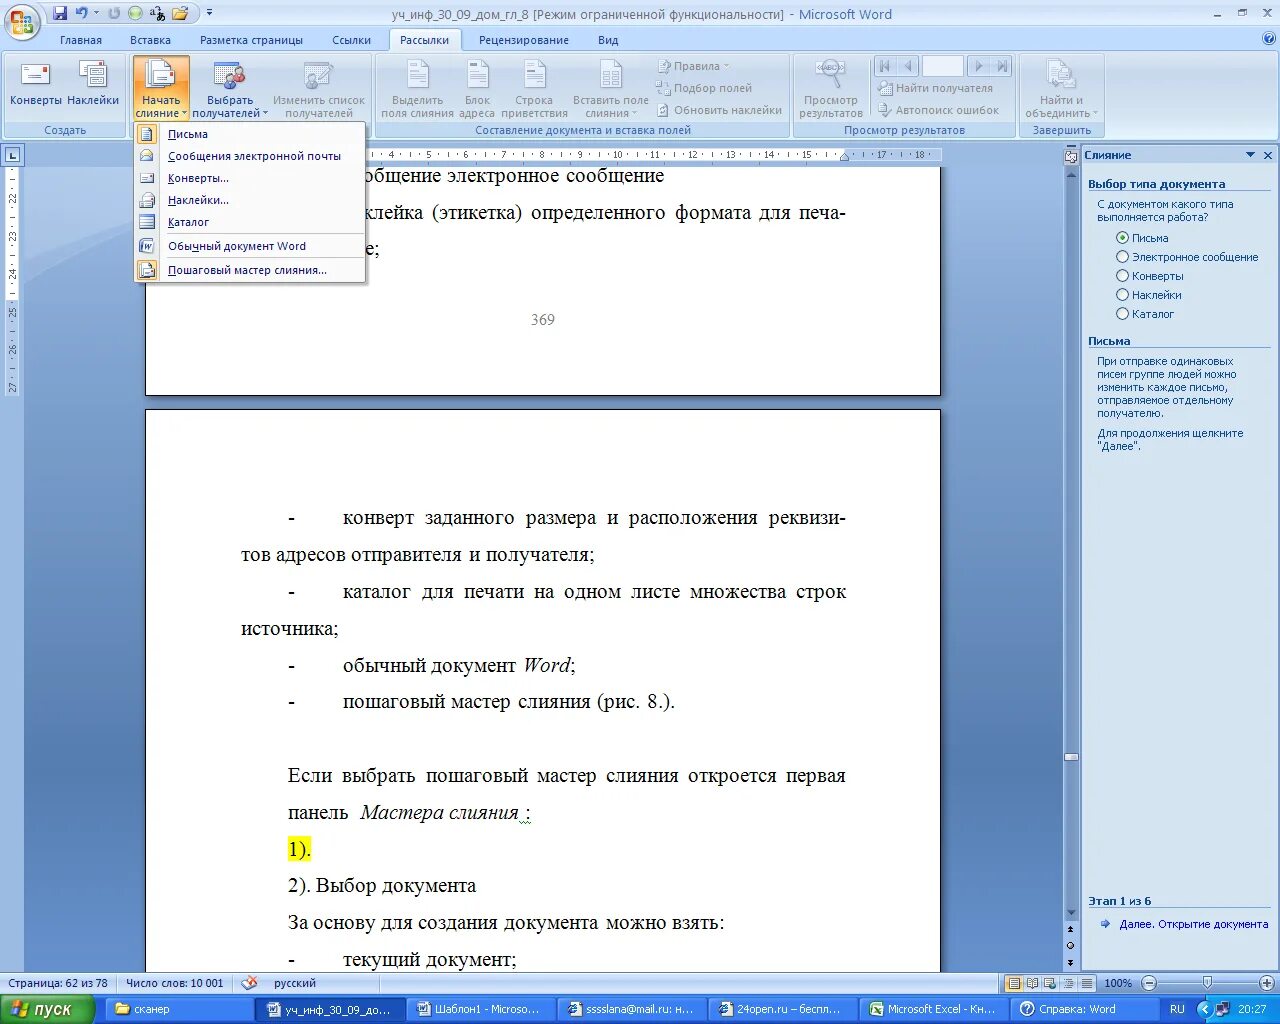The width and height of the screenshot is (1280, 1024).
Task: Click Строка приветствия ribbon icon
Action: point(534,89)
